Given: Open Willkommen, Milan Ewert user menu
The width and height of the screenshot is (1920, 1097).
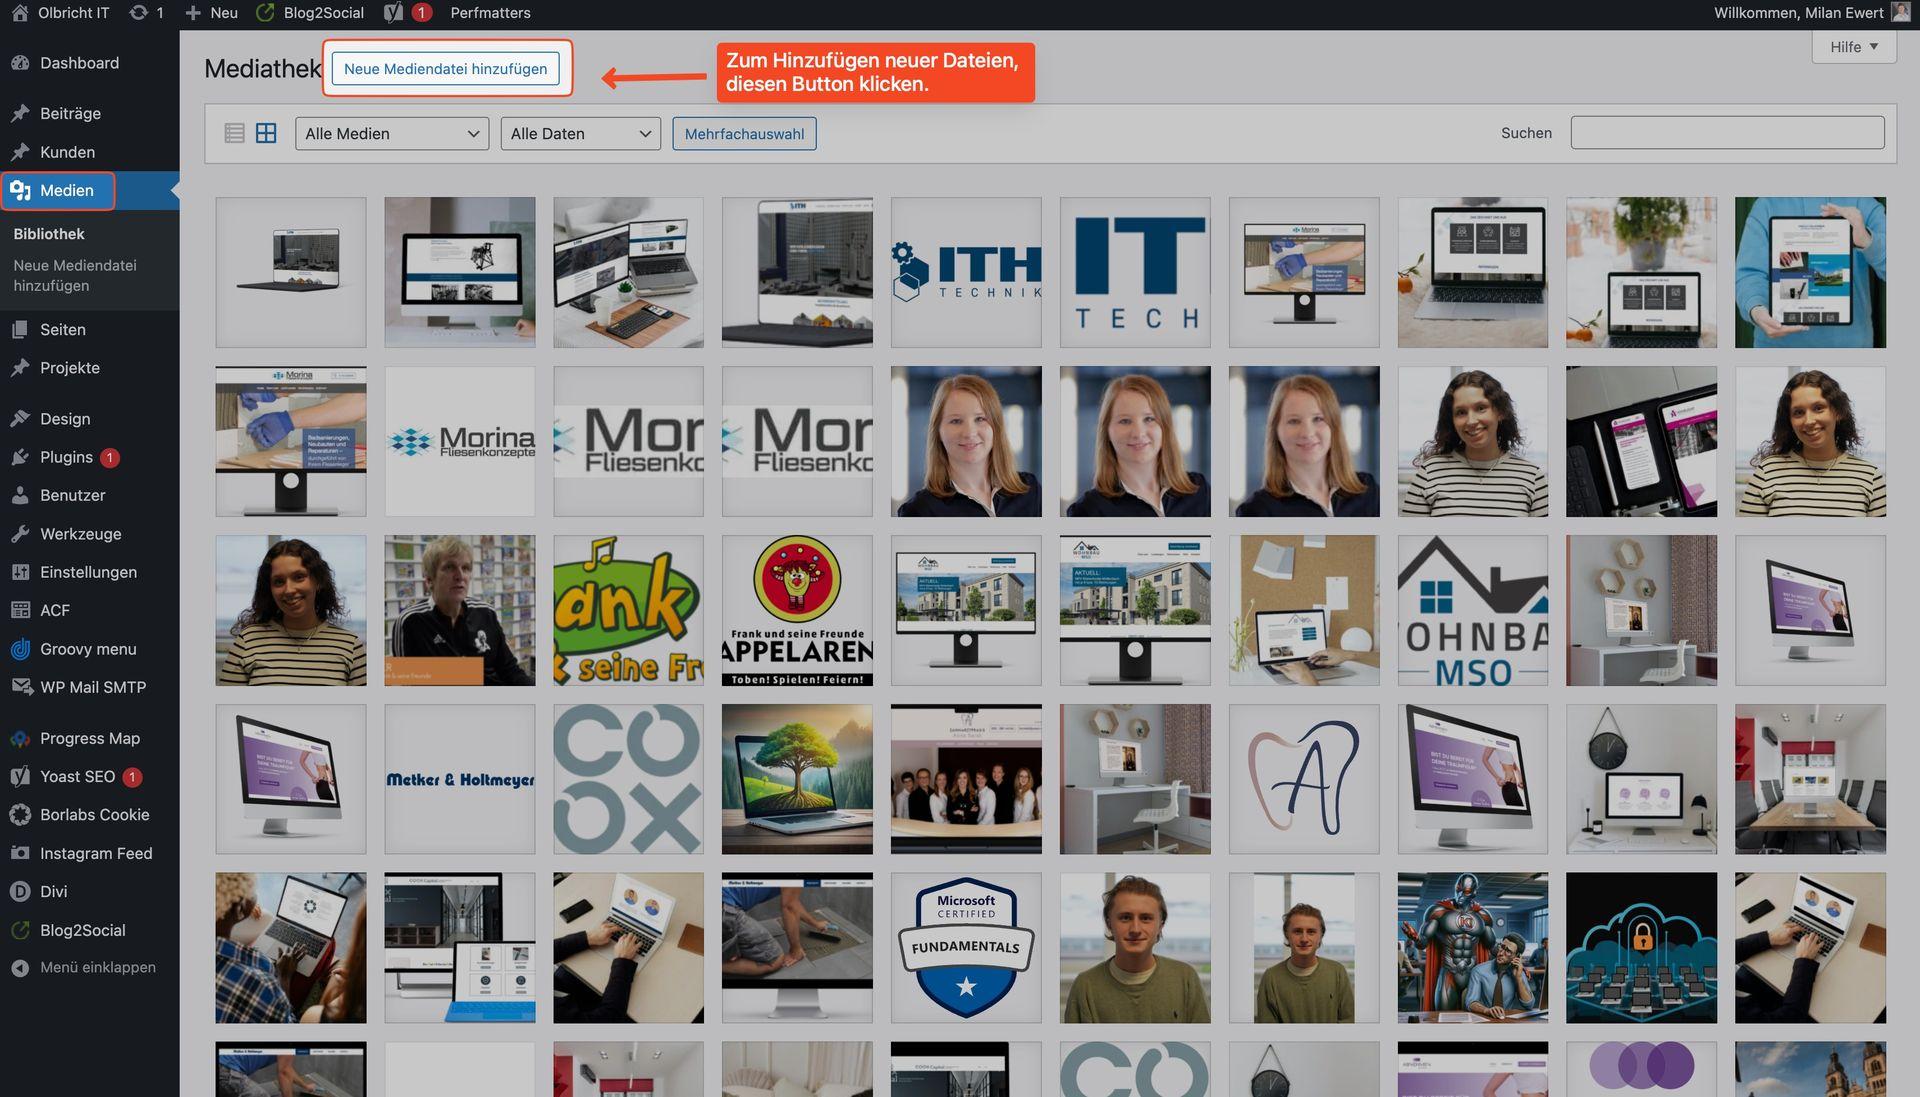Looking at the screenshot, I should point(1812,13).
